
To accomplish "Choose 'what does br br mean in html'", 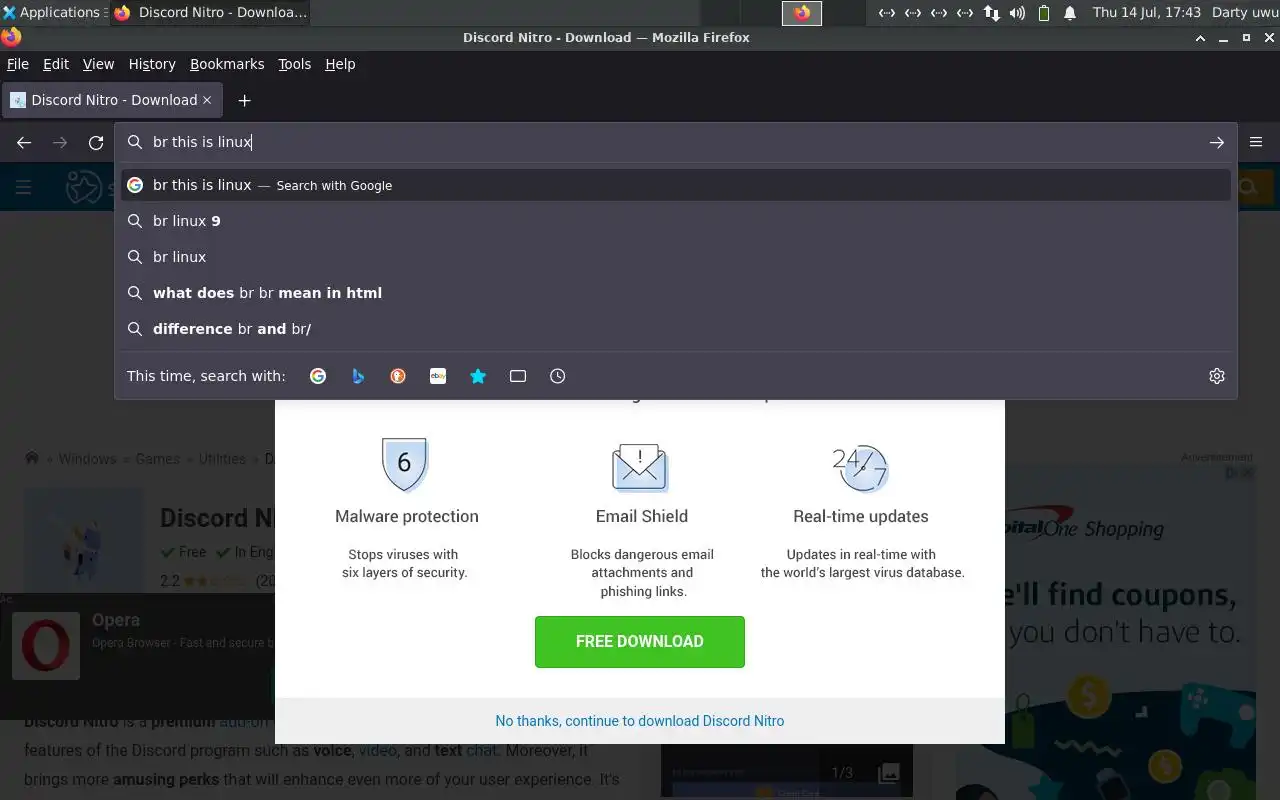I will 676,293.
